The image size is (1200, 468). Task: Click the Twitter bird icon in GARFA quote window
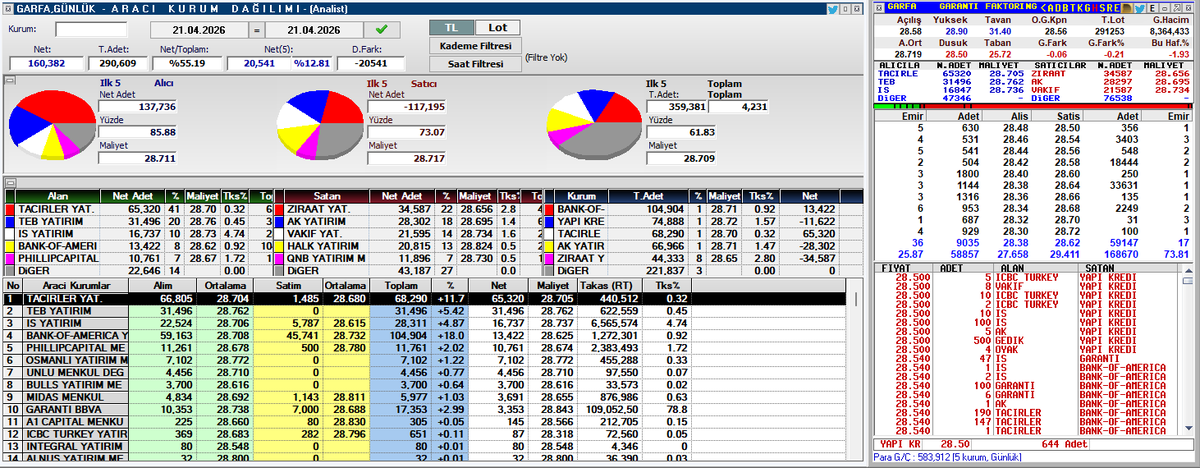click(x=1139, y=8)
